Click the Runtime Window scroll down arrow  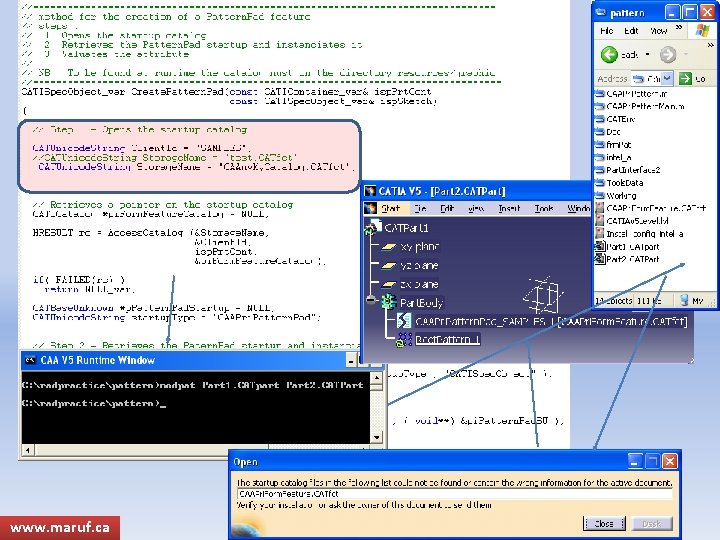click(x=376, y=437)
